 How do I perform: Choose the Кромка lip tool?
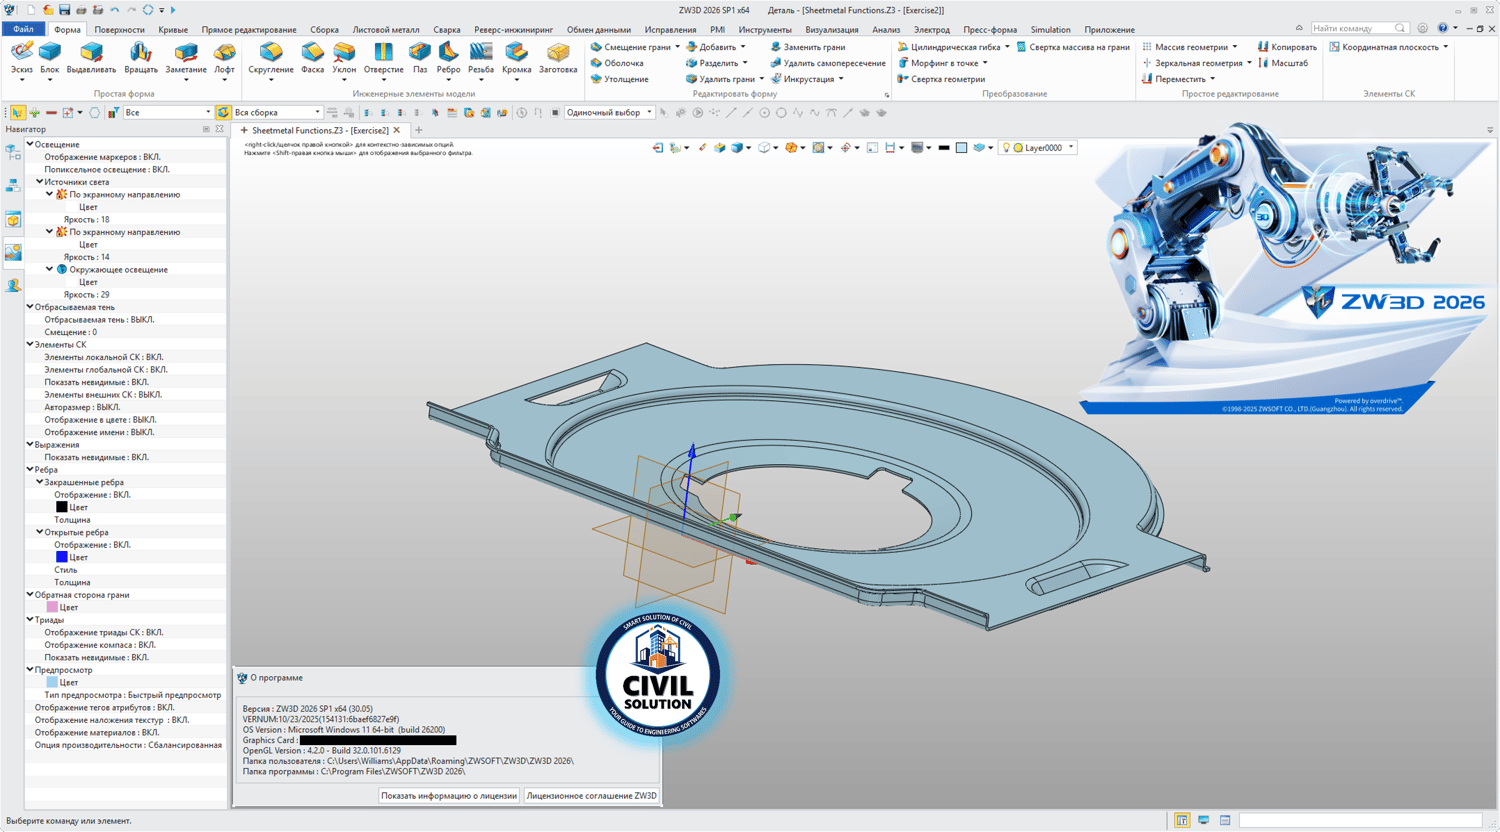(517, 58)
